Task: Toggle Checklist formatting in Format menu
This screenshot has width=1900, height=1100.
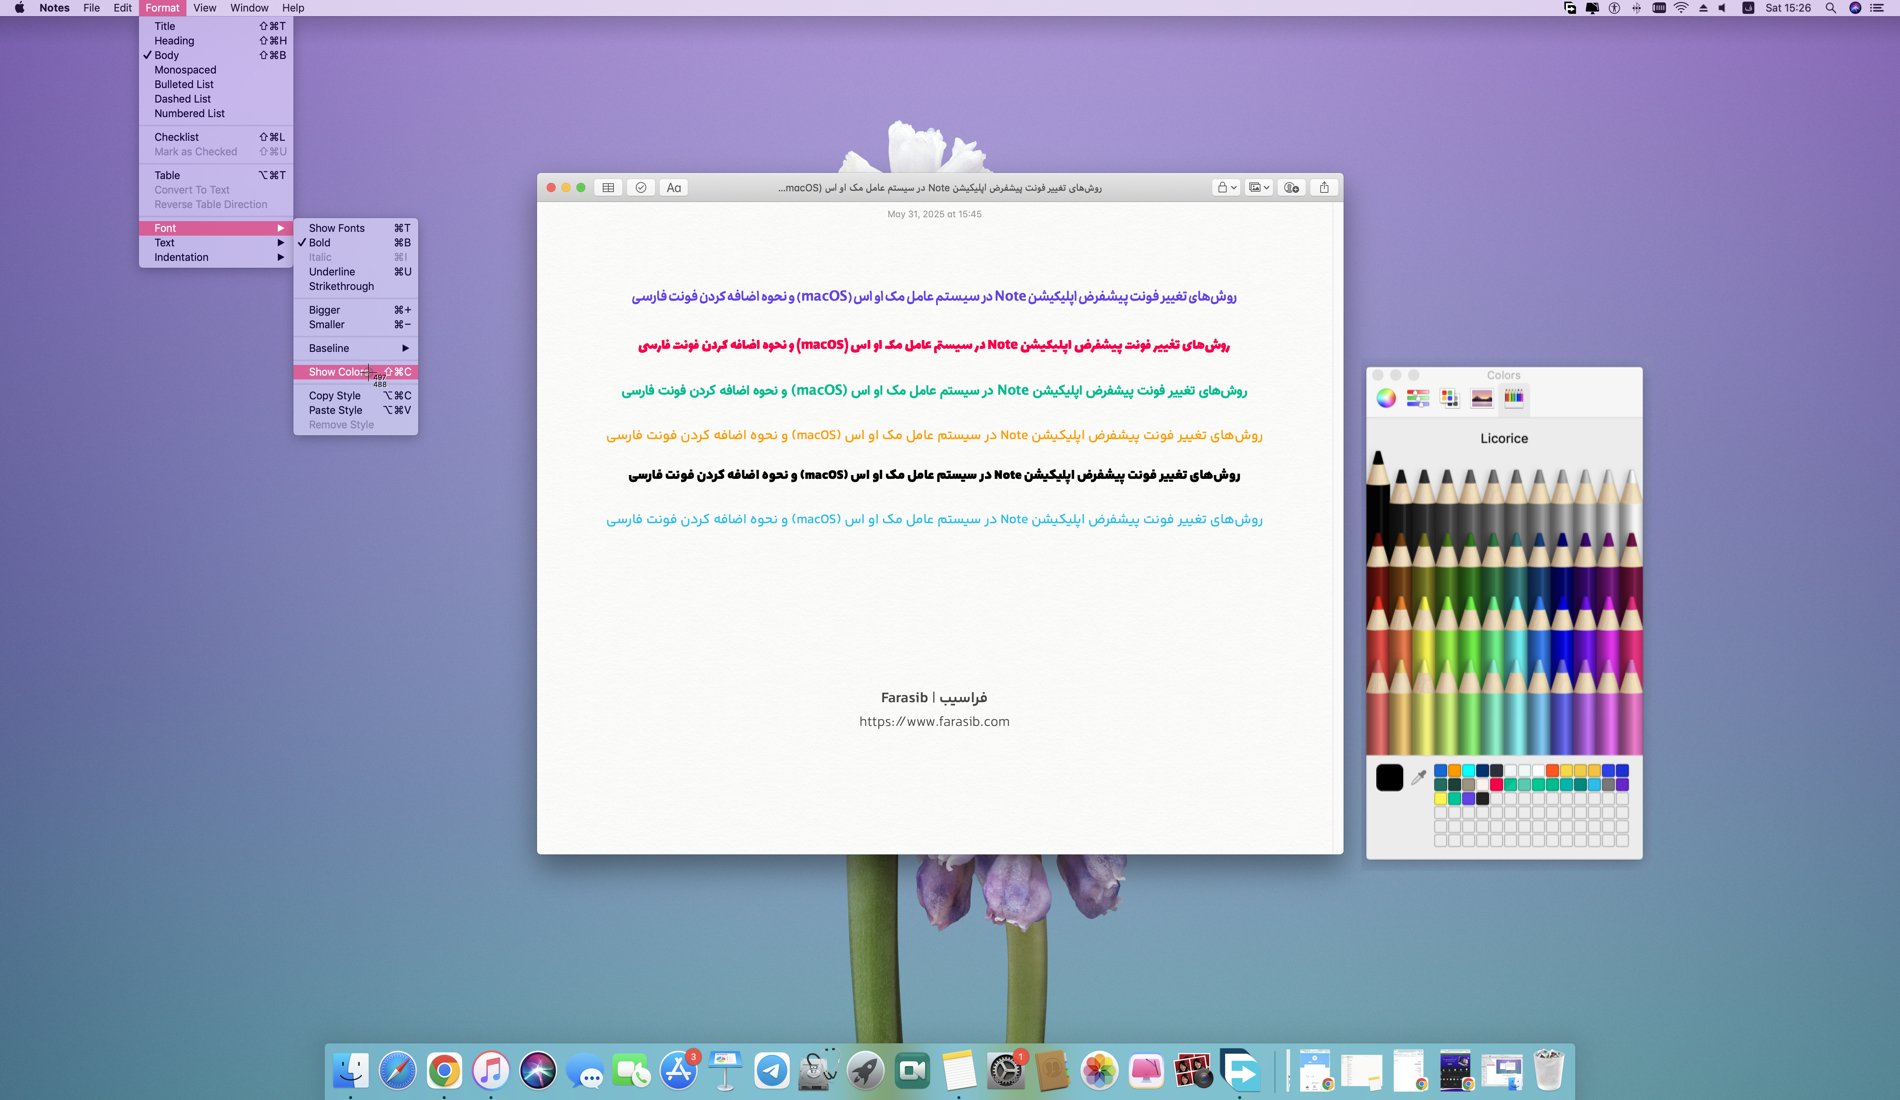Action: click(x=216, y=137)
